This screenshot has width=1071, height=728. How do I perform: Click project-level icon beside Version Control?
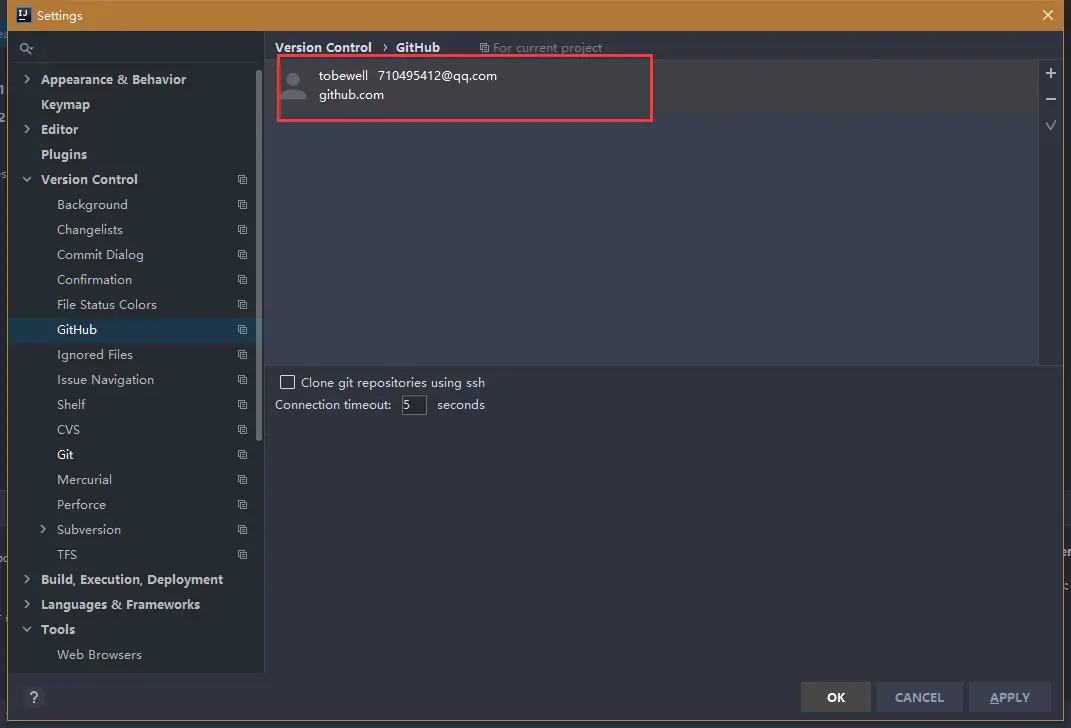tap(242, 180)
